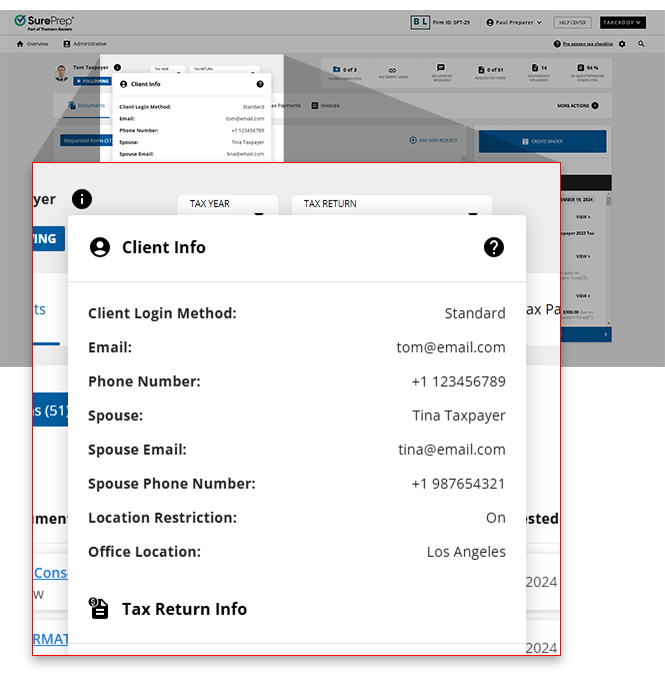The image size is (665, 675).
Task: Click large help icon in enlarged Client Info
Action: coord(494,248)
